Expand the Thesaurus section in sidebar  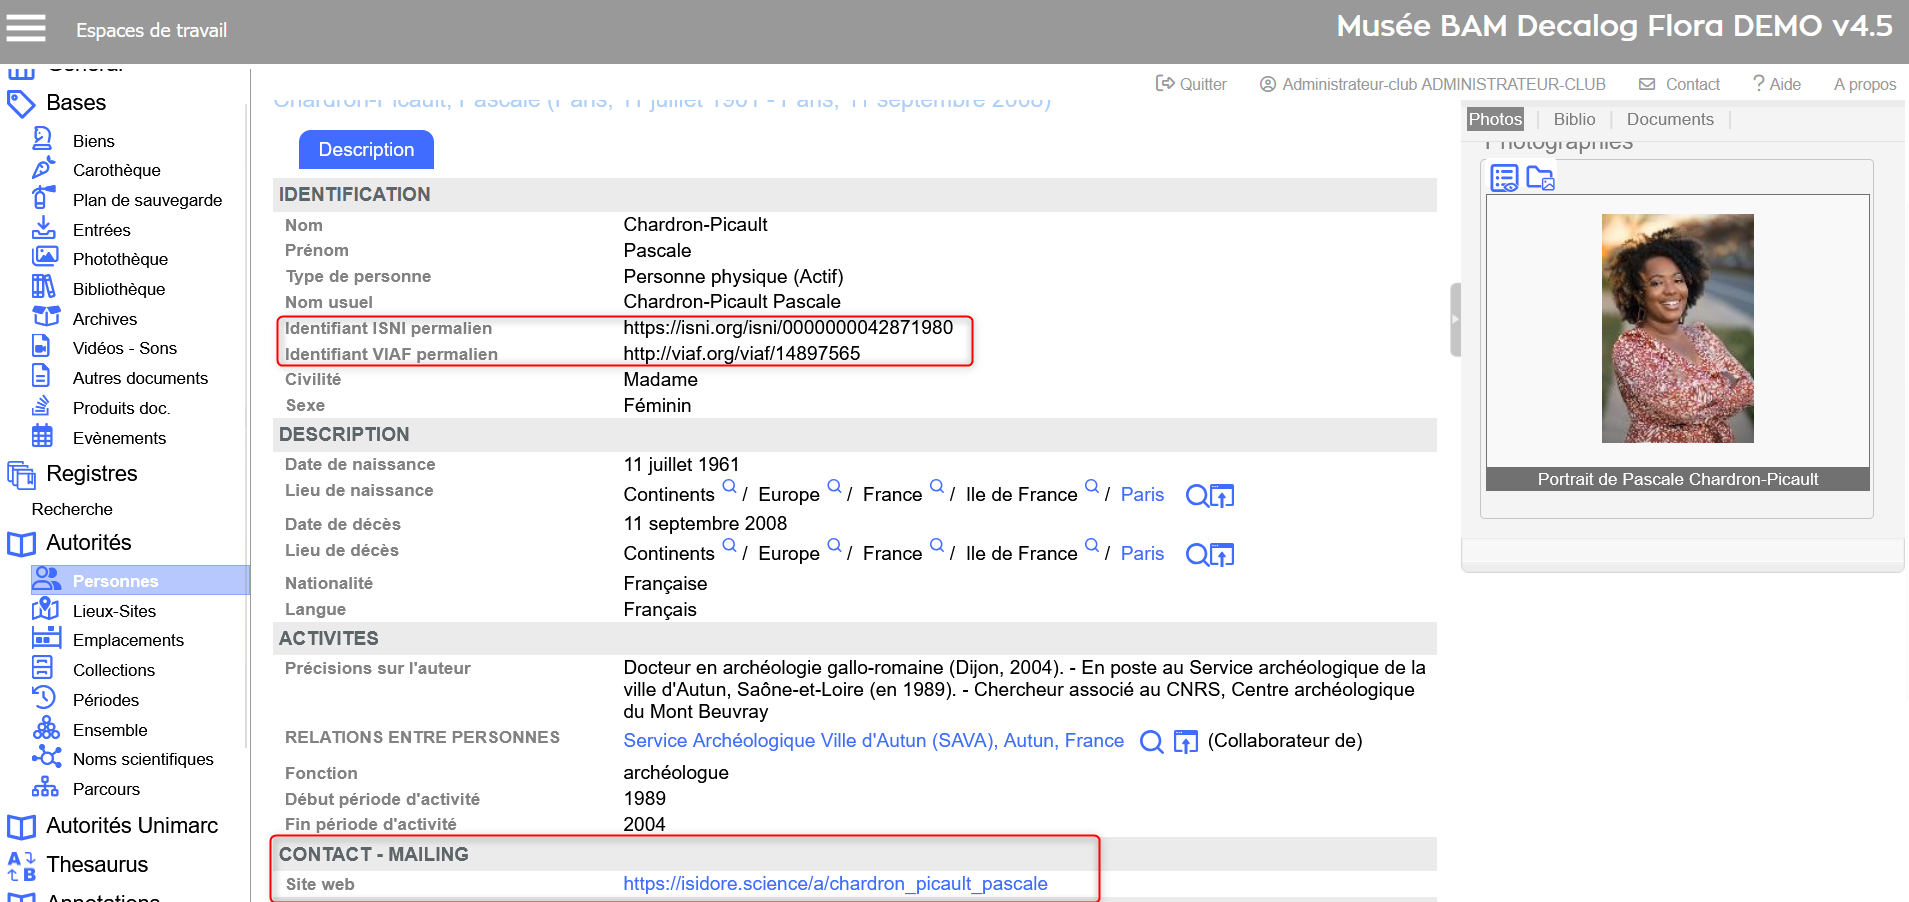pos(97,865)
